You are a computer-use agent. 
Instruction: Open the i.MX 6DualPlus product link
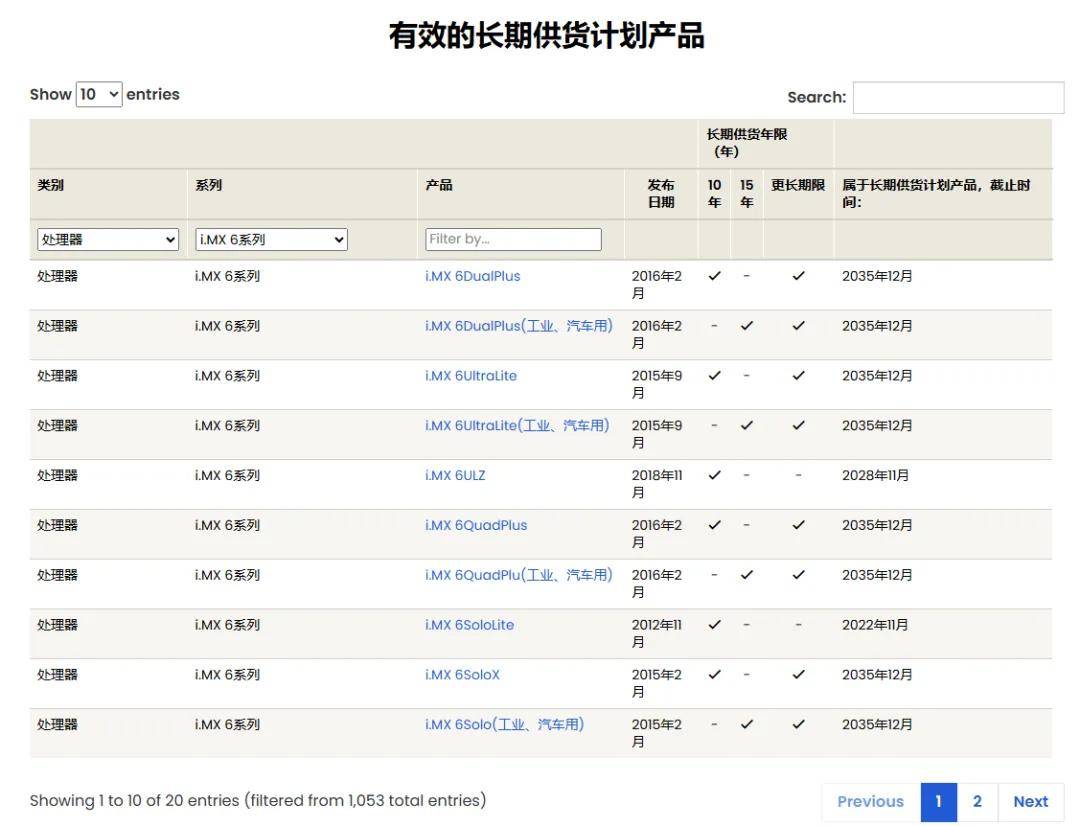pos(472,276)
